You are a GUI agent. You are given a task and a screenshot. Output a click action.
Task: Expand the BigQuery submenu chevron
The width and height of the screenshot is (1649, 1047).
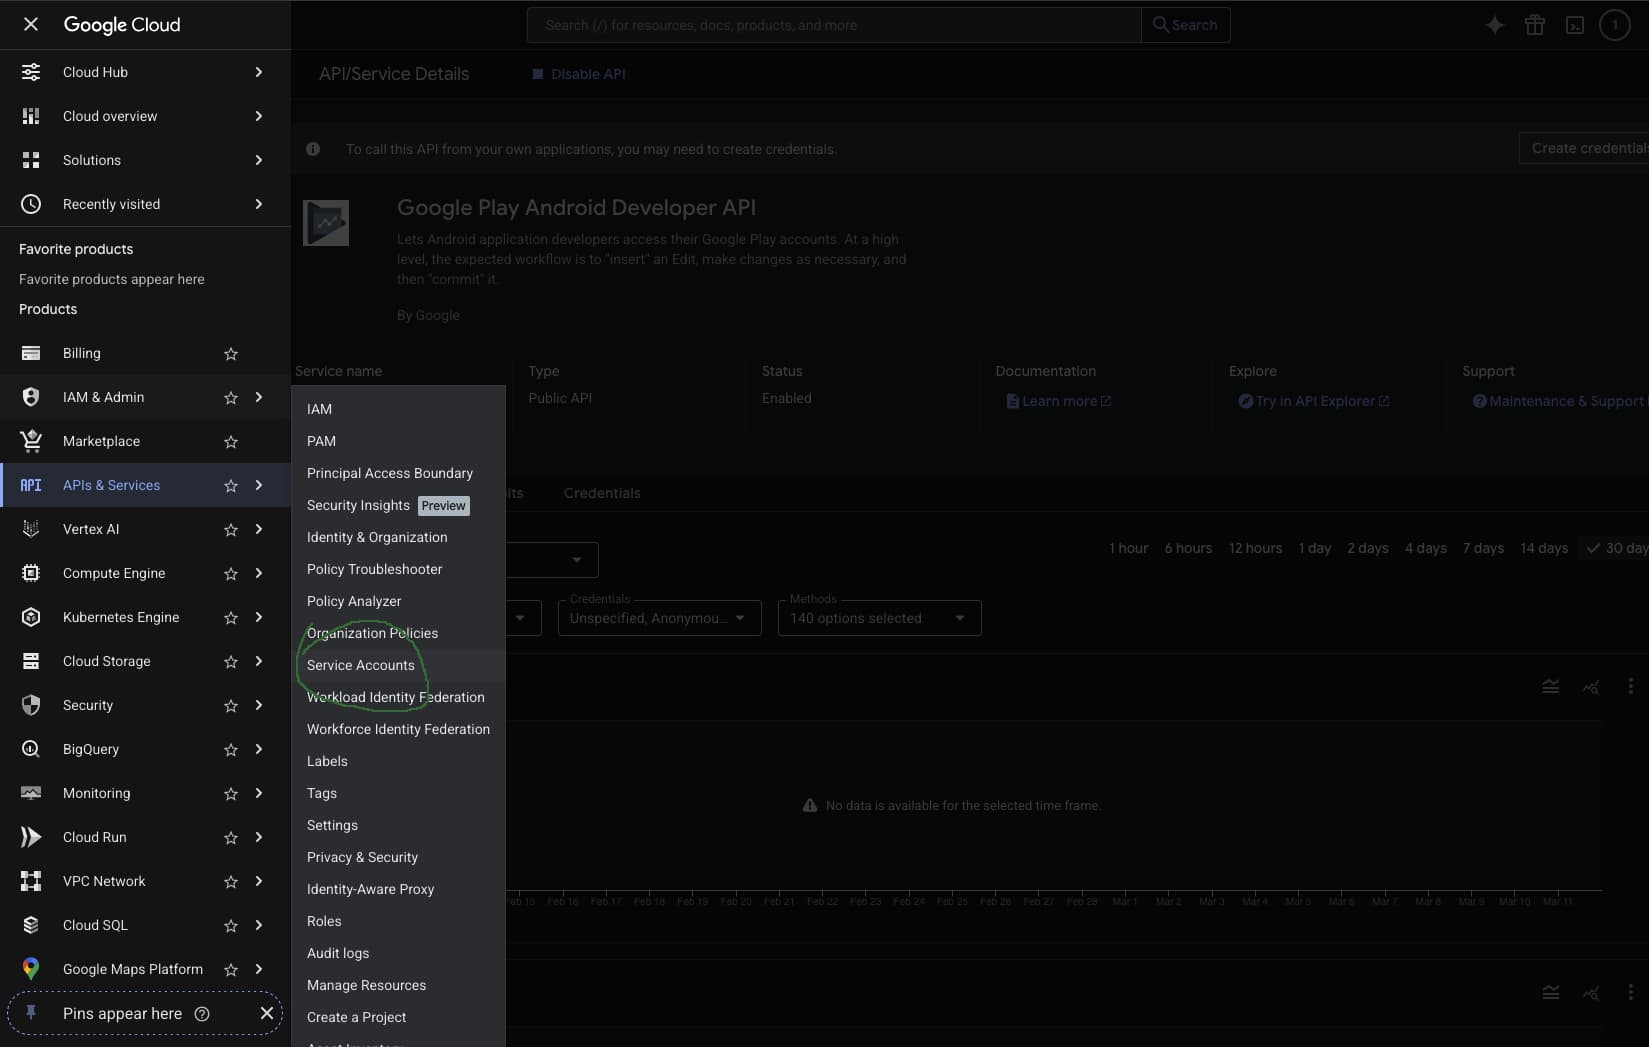coord(259,749)
